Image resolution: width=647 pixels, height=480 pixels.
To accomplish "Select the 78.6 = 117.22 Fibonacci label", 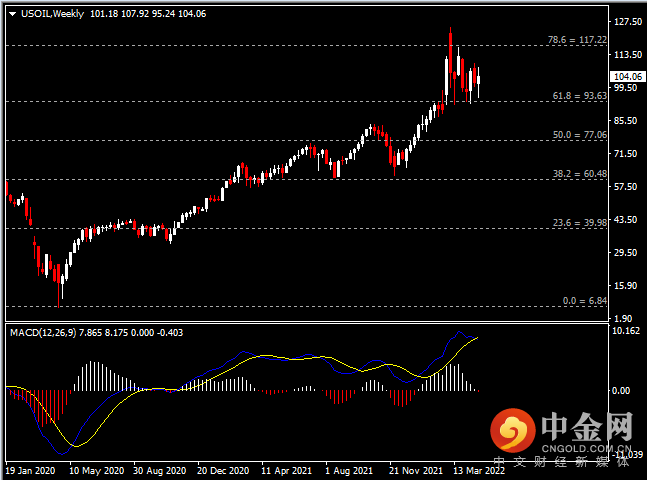I will click(x=577, y=40).
